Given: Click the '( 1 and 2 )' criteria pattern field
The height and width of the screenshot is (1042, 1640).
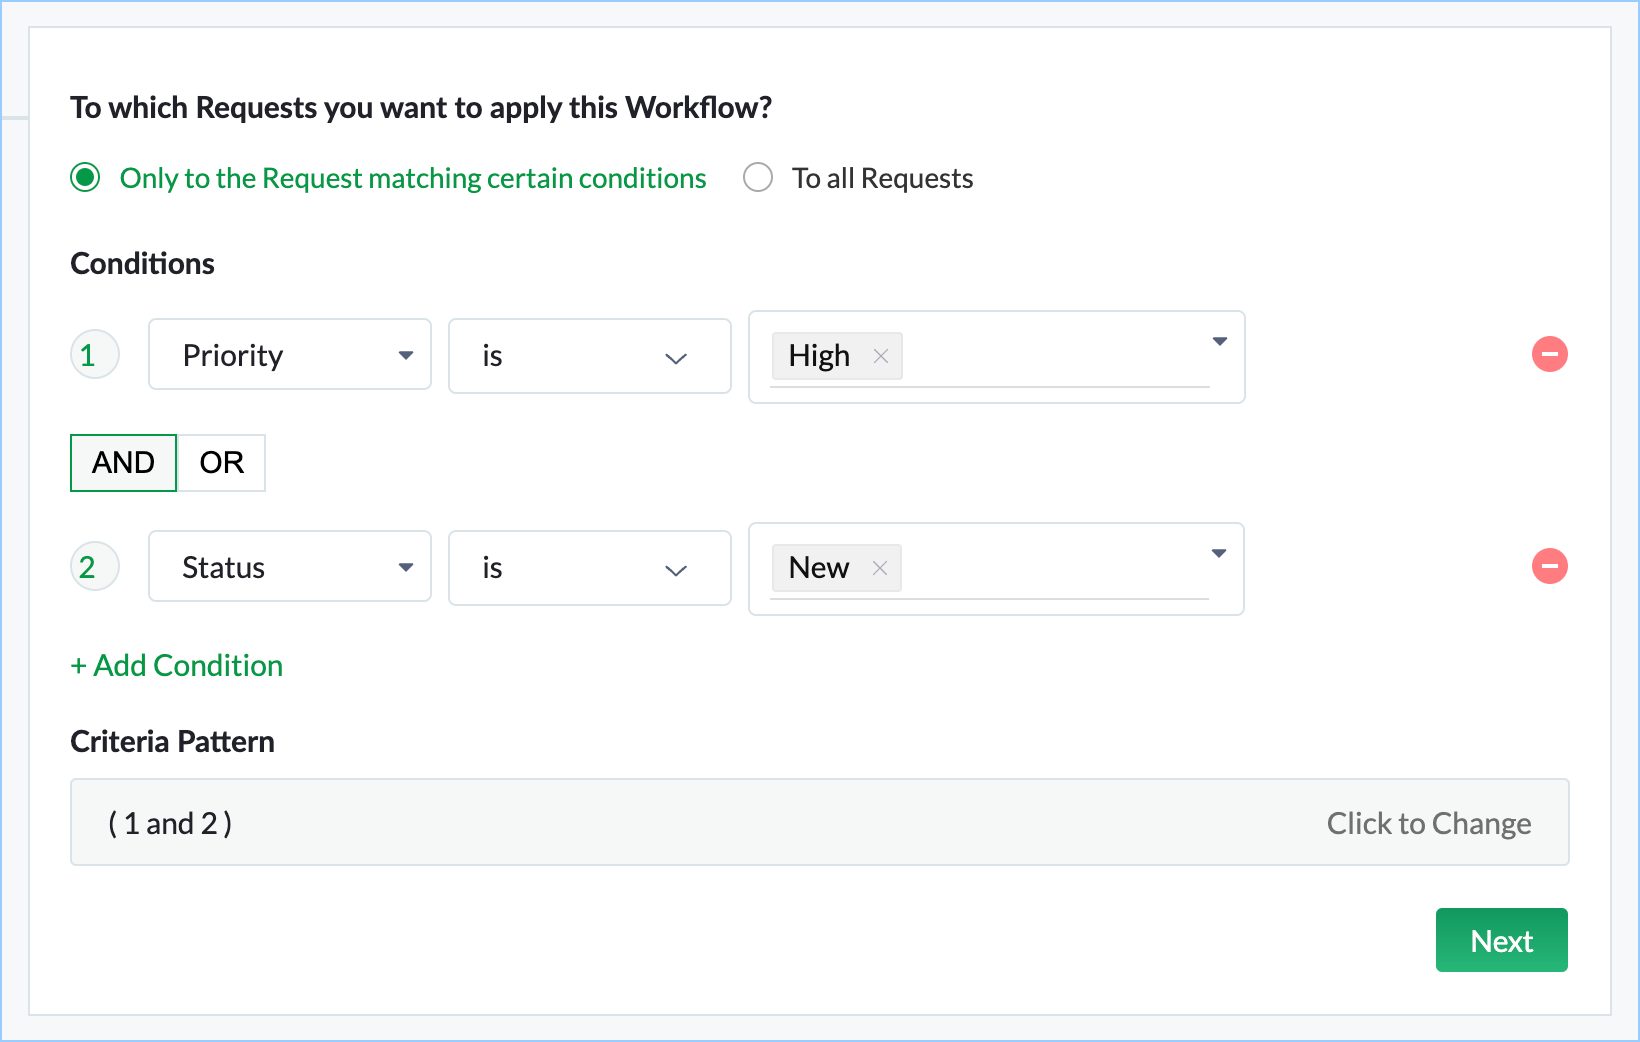Looking at the screenshot, I should pos(170,823).
